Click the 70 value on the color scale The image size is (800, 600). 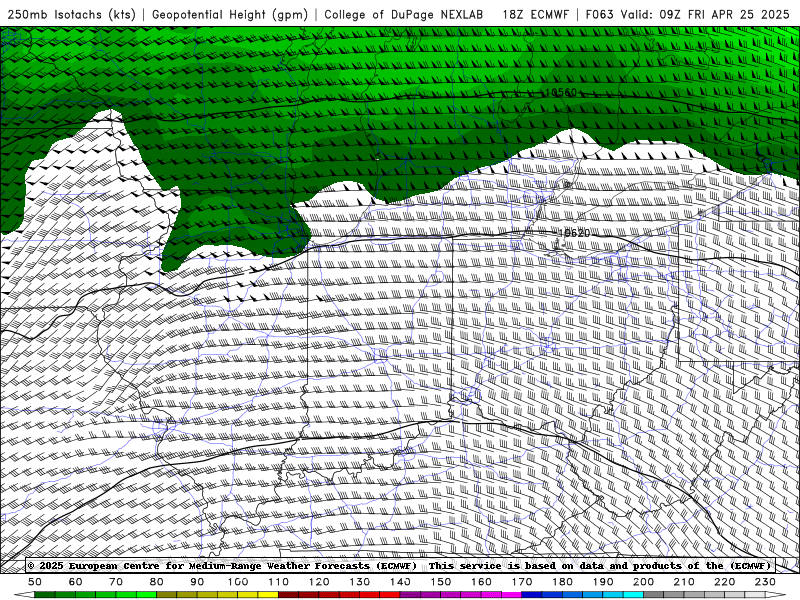point(116,582)
